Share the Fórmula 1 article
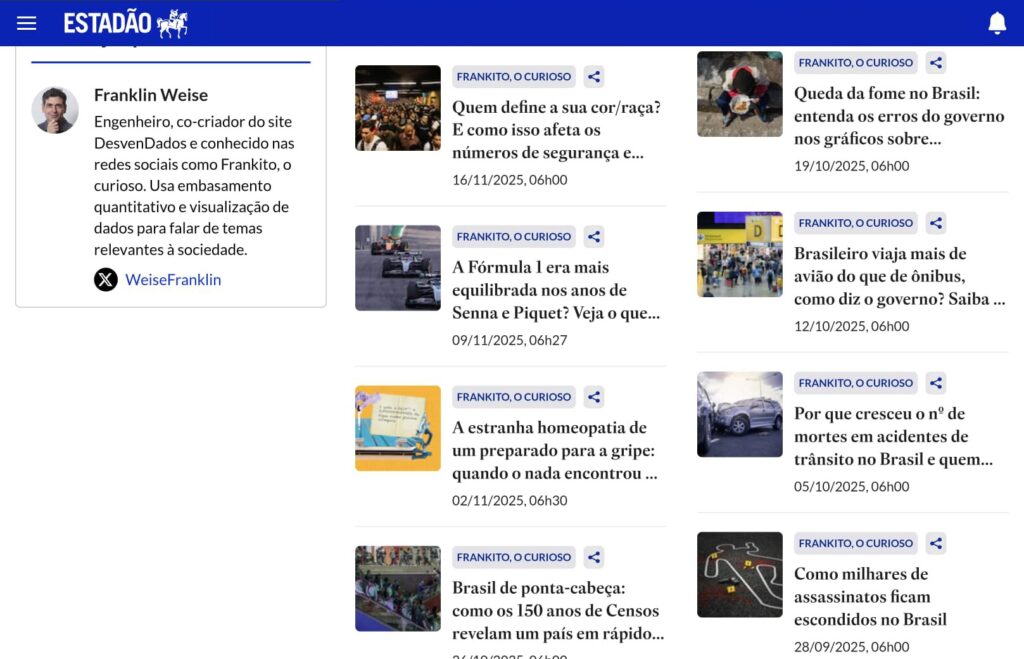1024x659 pixels. point(594,237)
